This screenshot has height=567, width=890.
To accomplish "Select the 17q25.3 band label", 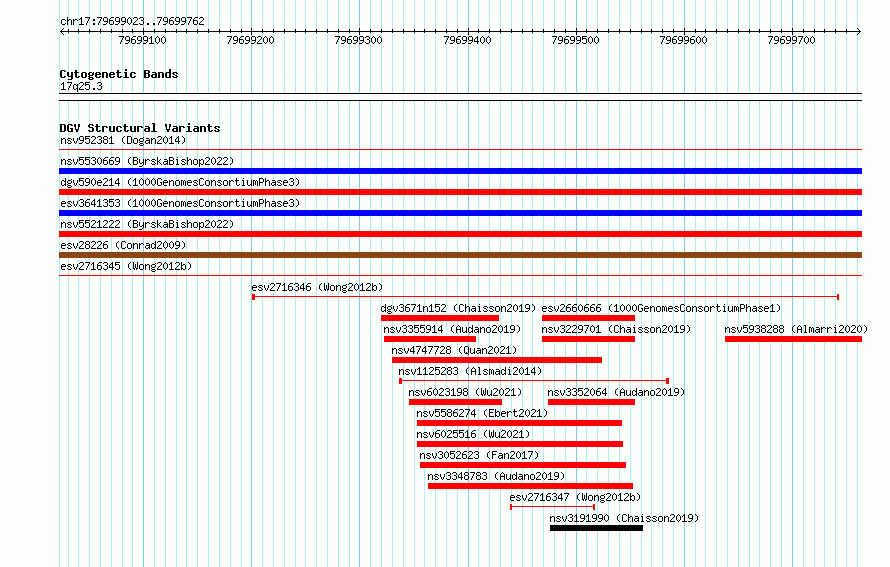I will [81, 86].
